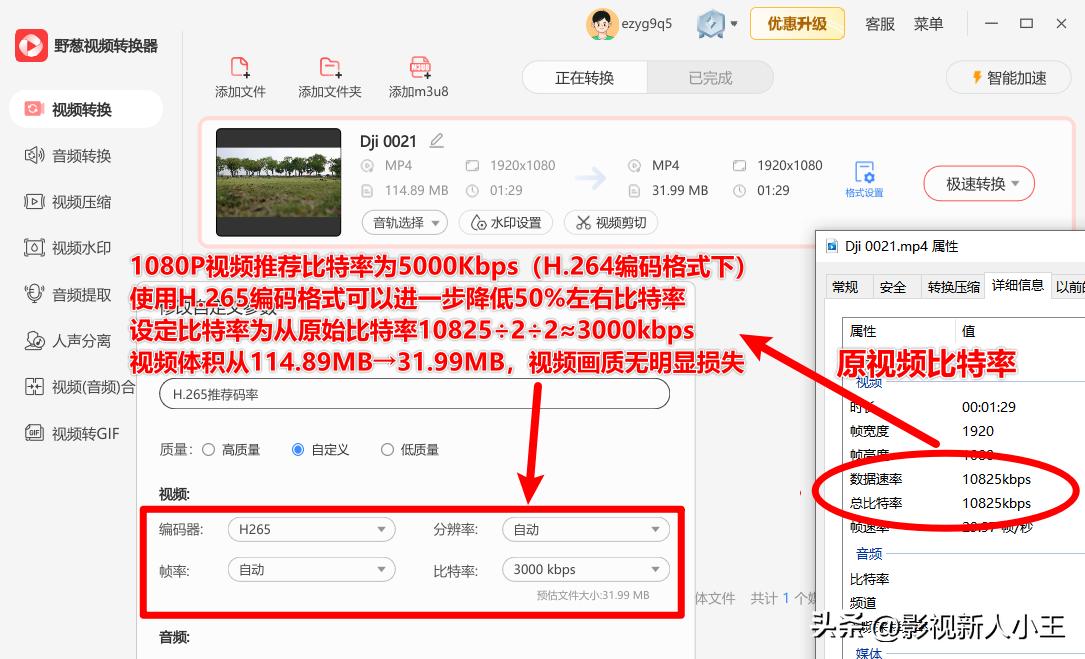The image size is (1085, 659).
Task: Open General (常规) tab in Properties window
Action: (846, 287)
